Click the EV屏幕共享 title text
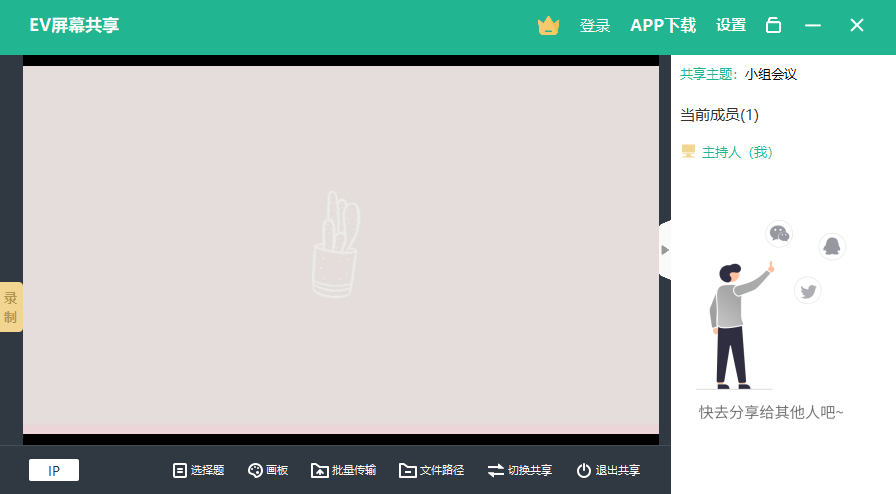Screen dimensions: 896x494 [x=74, y=25]
